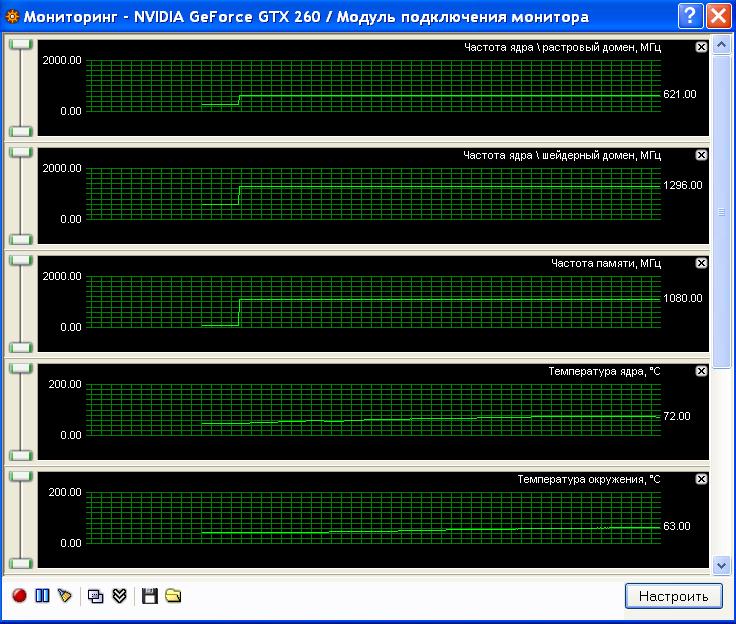Click the 621.00 current value
This screenshot has height=624, width=736.
[680, 94]
